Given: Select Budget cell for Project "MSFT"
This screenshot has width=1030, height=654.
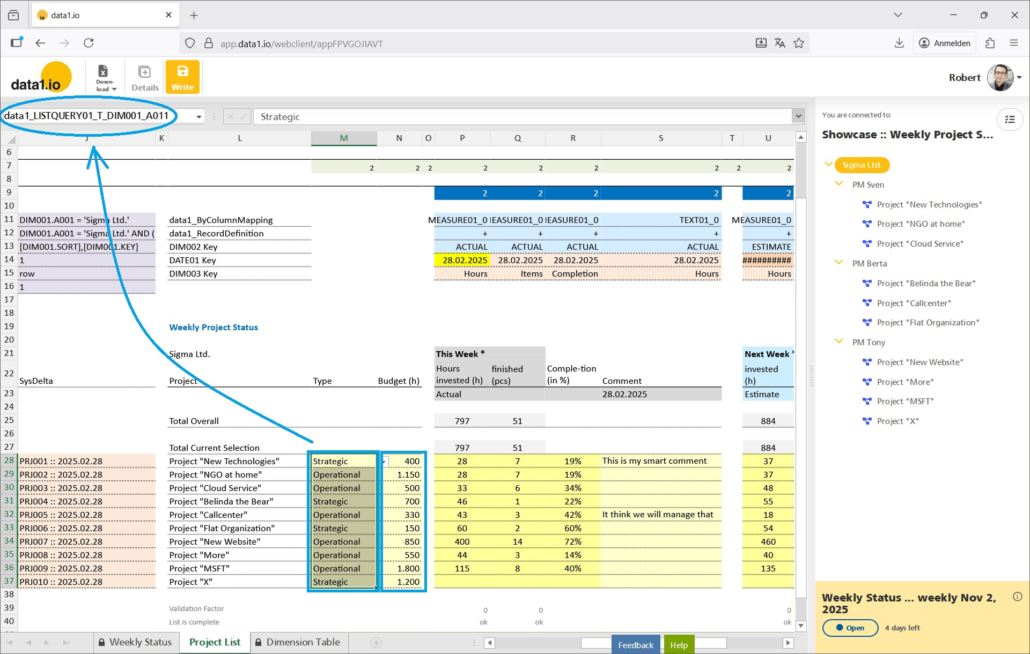Looking at the screenshot, I should [404, 568].
